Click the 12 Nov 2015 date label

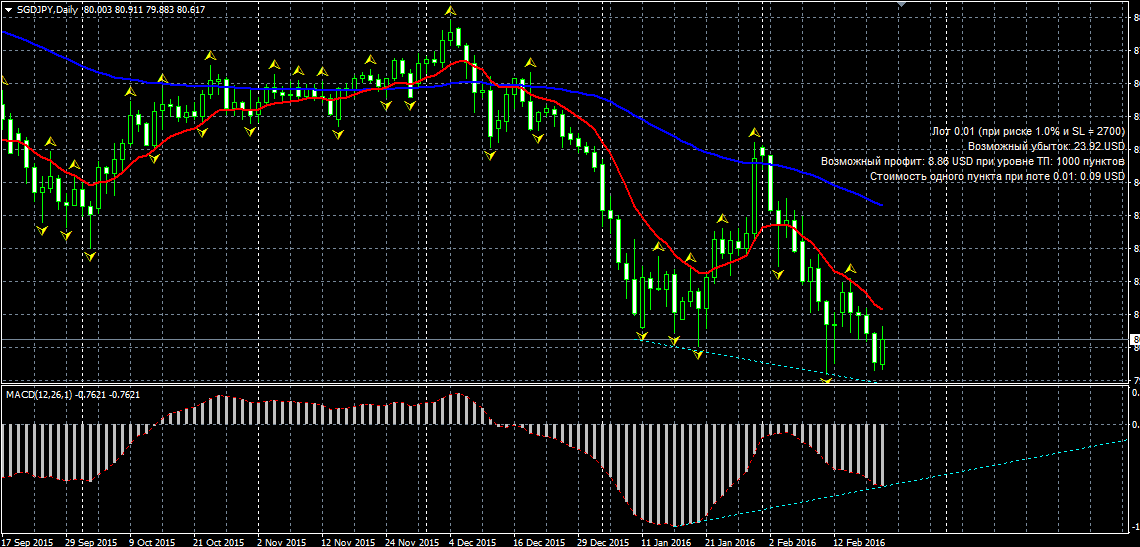(346, 542)
